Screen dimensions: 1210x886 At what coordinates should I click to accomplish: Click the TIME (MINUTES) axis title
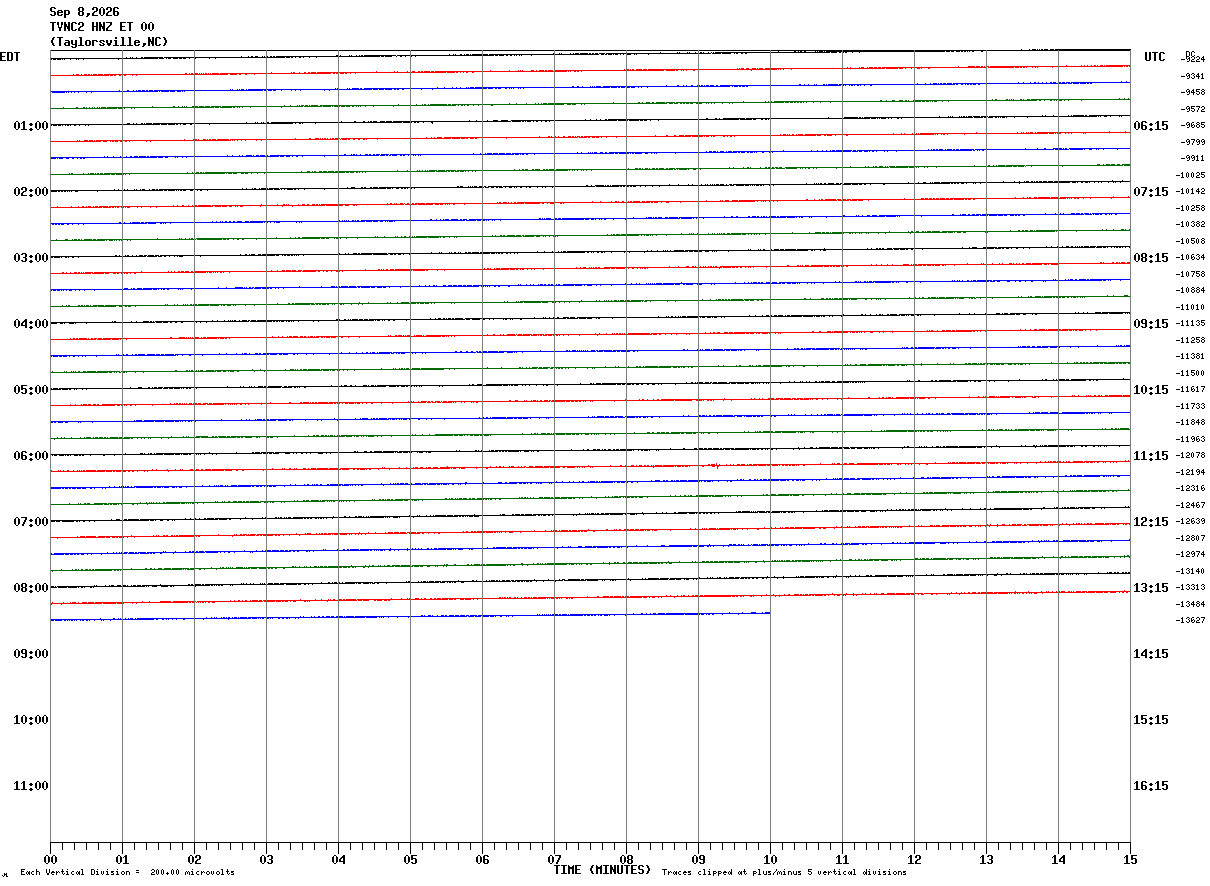(x=602, y=870)
